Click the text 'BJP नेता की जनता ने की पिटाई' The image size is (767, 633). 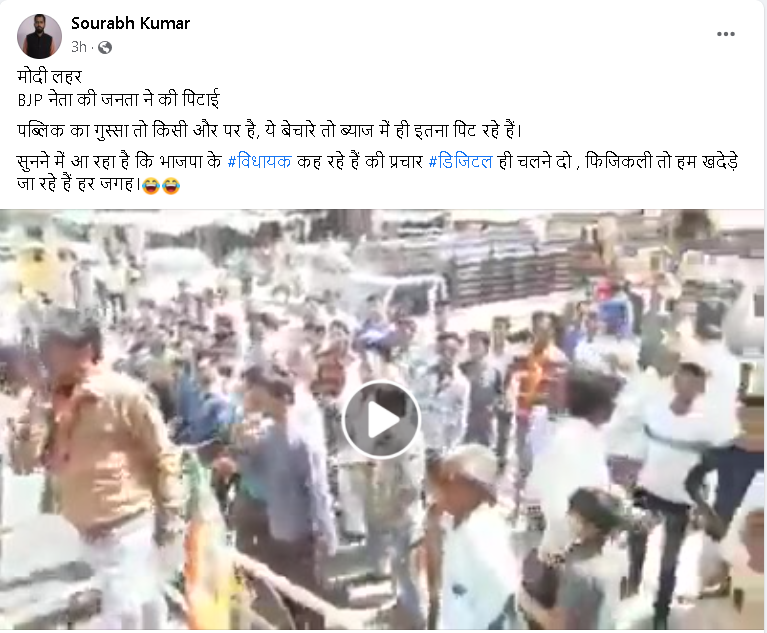(118, 100)
